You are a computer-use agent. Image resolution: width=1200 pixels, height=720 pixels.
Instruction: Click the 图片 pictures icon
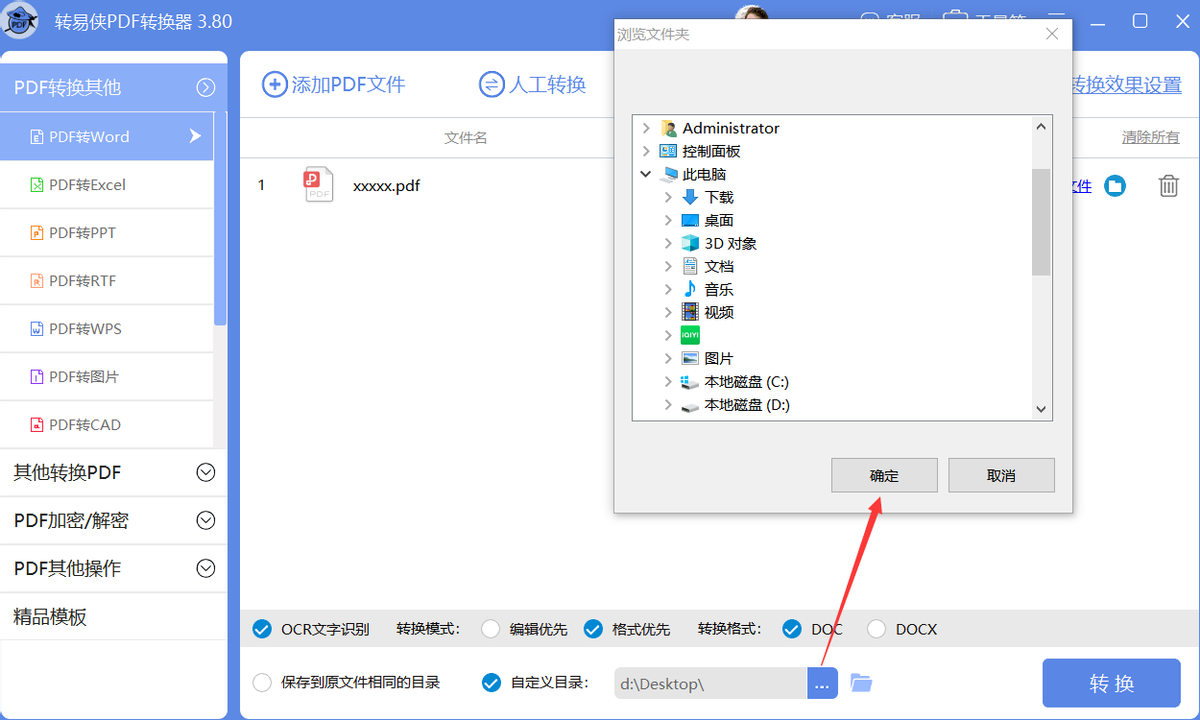690,358
